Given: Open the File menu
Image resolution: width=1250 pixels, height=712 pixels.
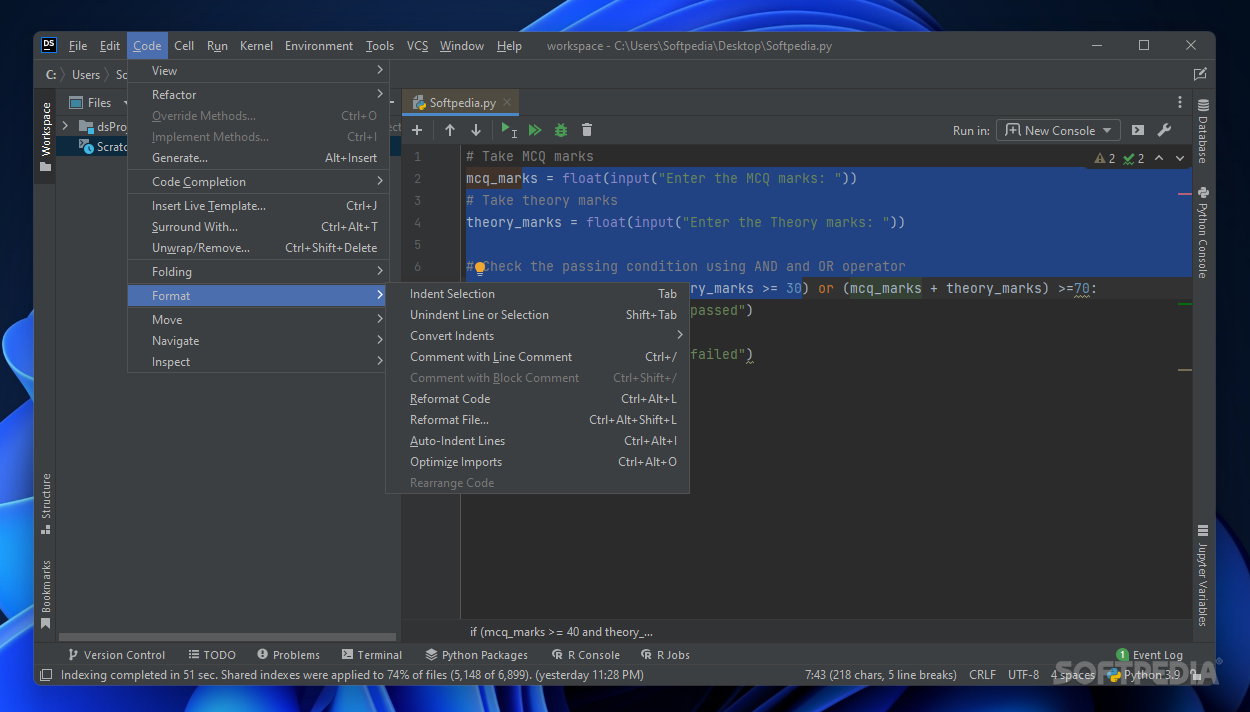Looking at the screenshot, I should pyautogui.click(x=78, y=45).
